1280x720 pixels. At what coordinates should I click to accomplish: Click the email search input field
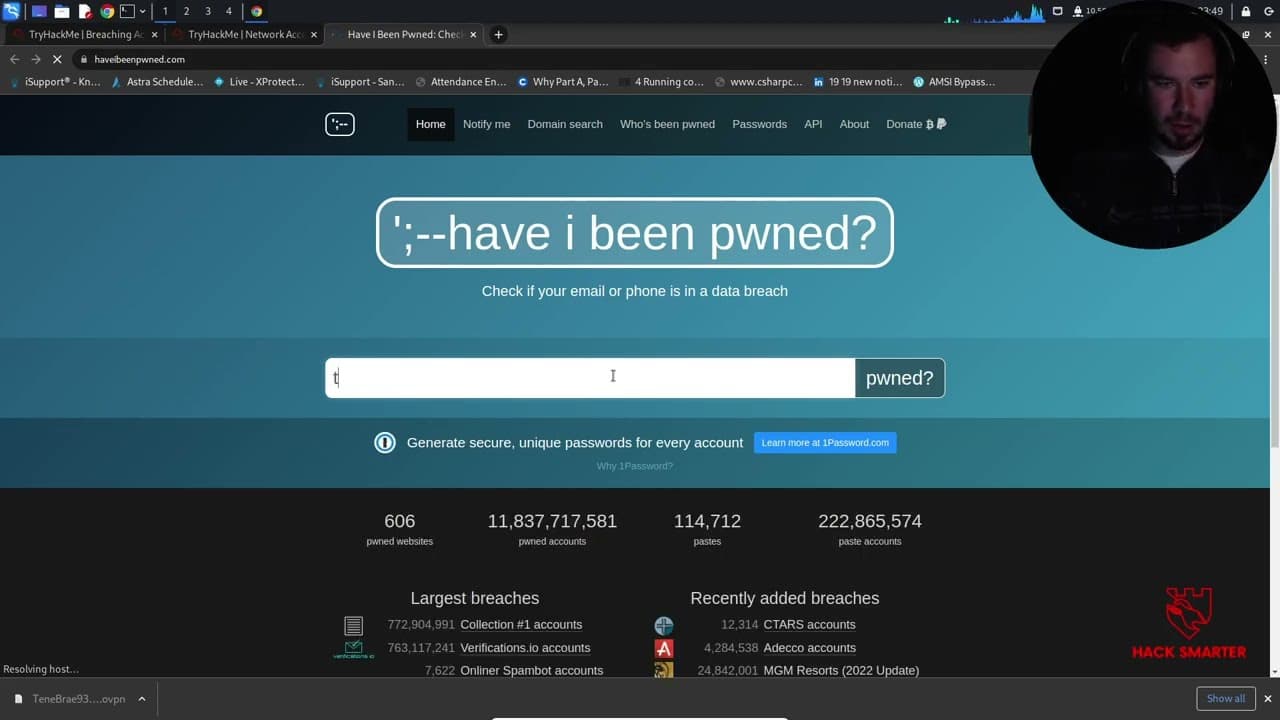[590, 378]
